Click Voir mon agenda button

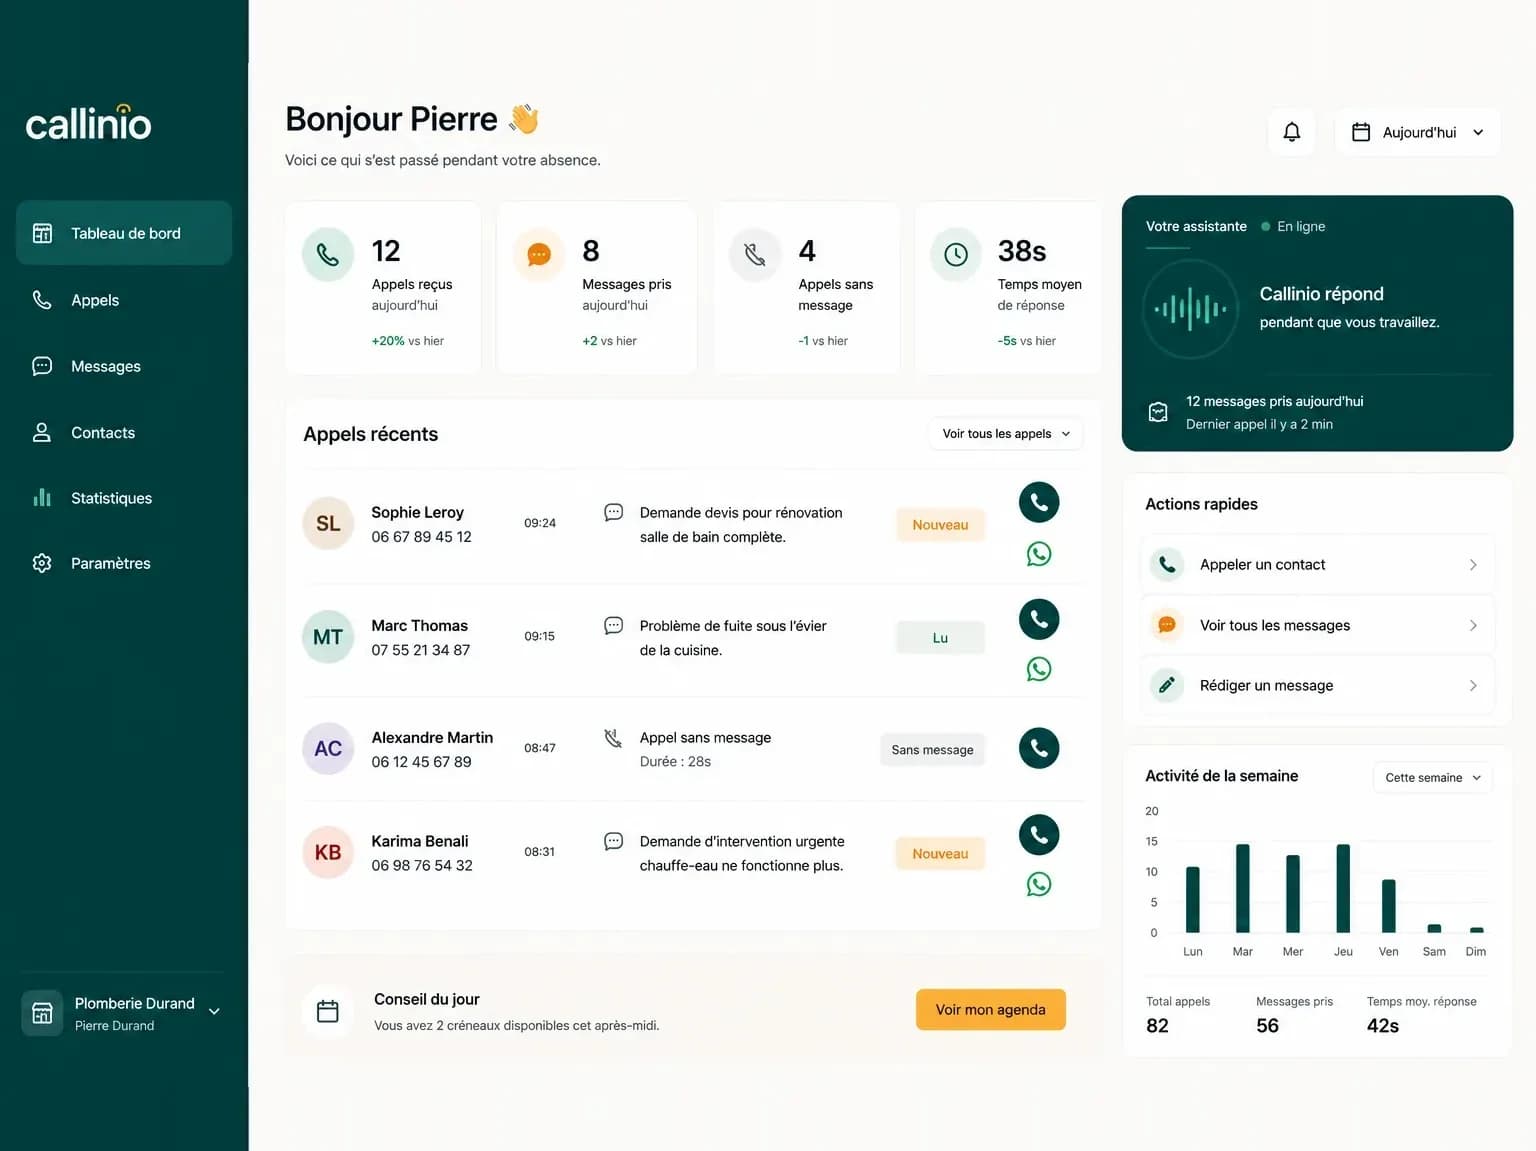tap(990, 1010)
